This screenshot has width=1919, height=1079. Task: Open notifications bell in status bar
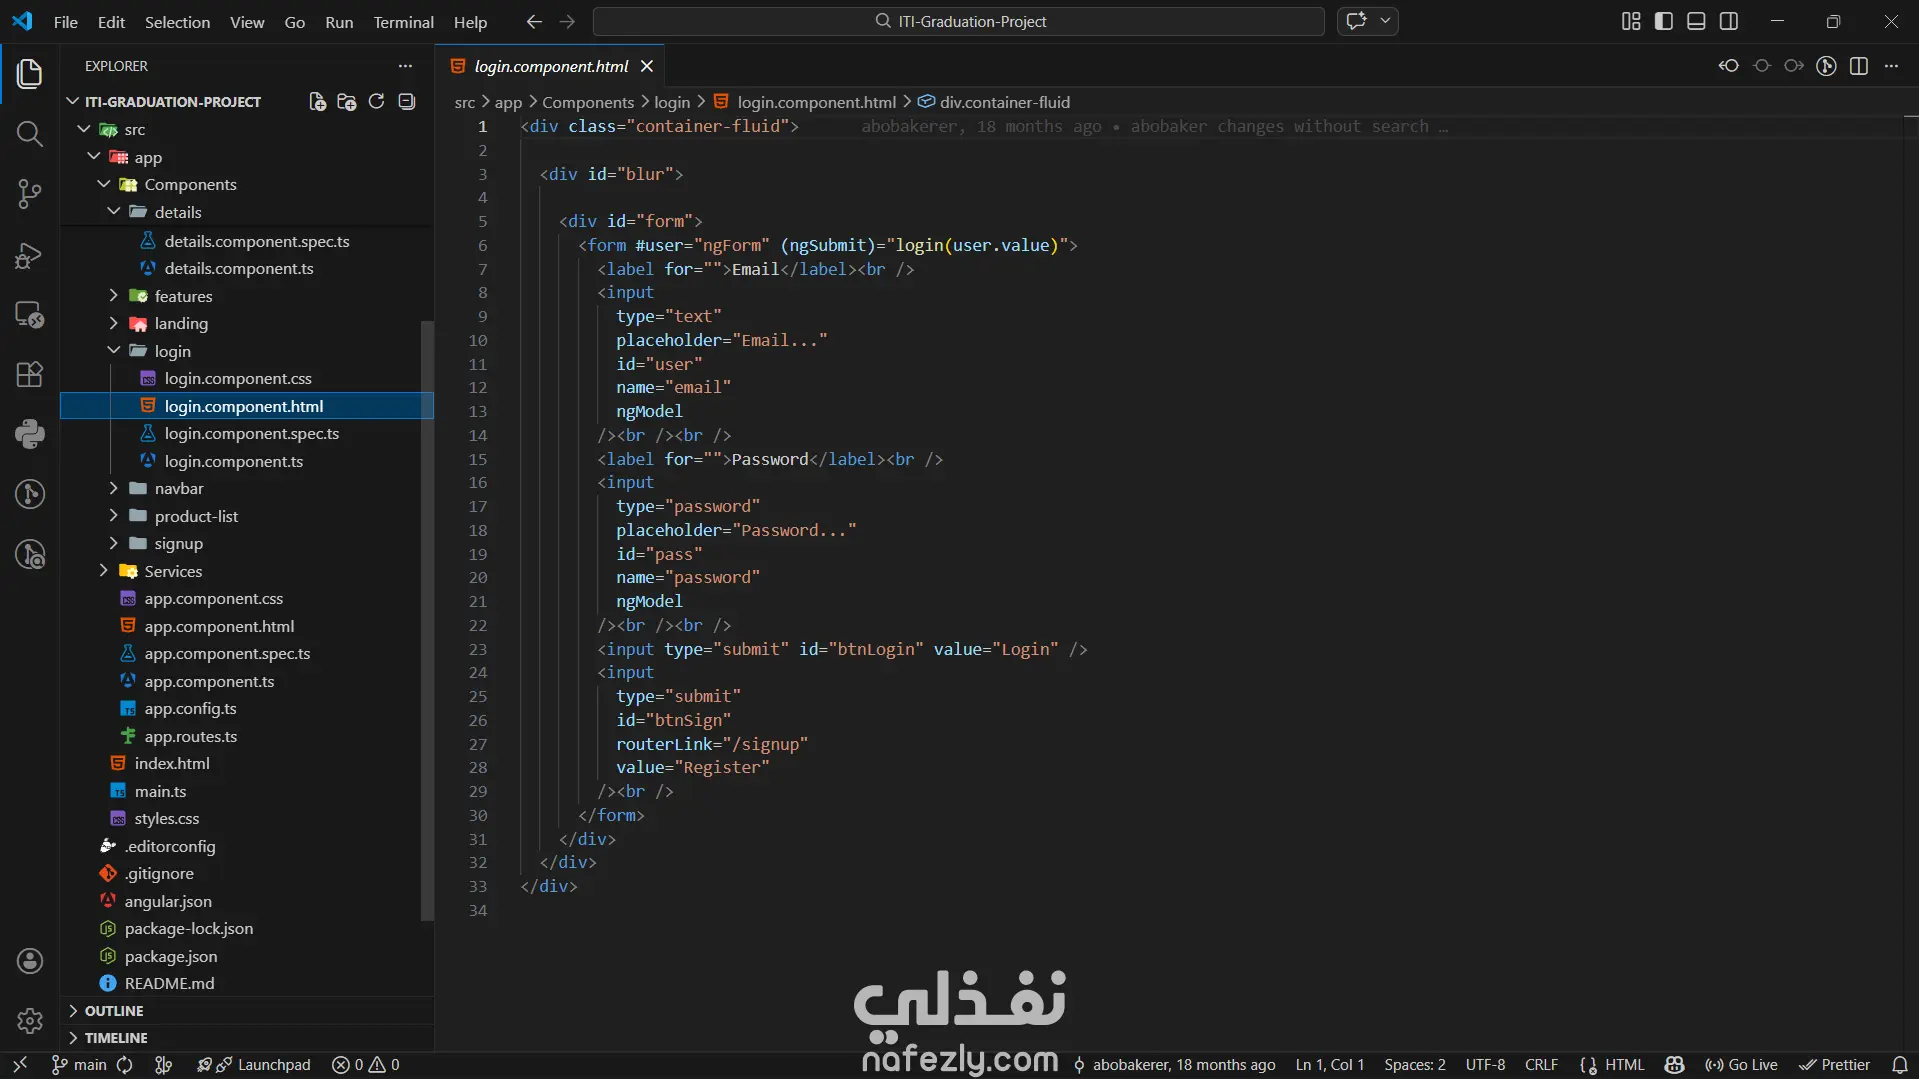[1900, 1065]
